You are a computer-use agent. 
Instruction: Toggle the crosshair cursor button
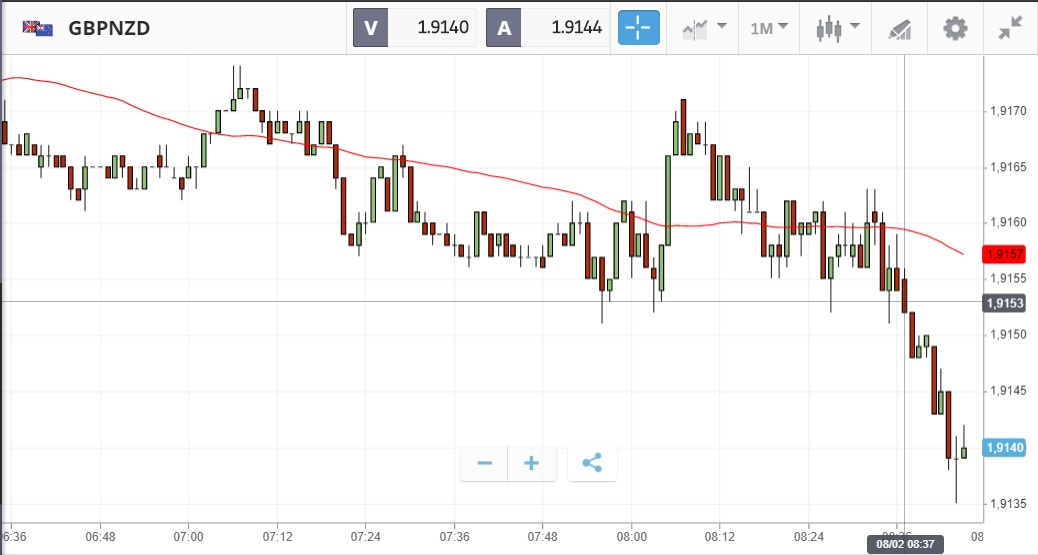pos(638,28)
